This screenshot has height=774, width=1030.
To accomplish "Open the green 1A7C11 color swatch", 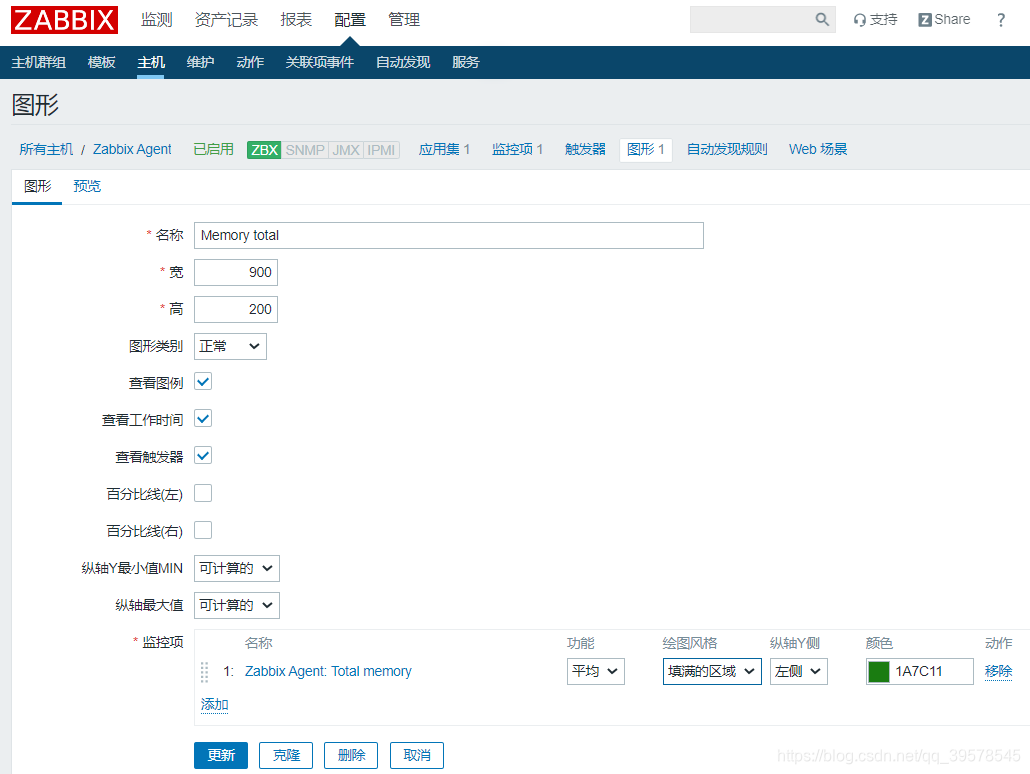I will pos(878,672).
